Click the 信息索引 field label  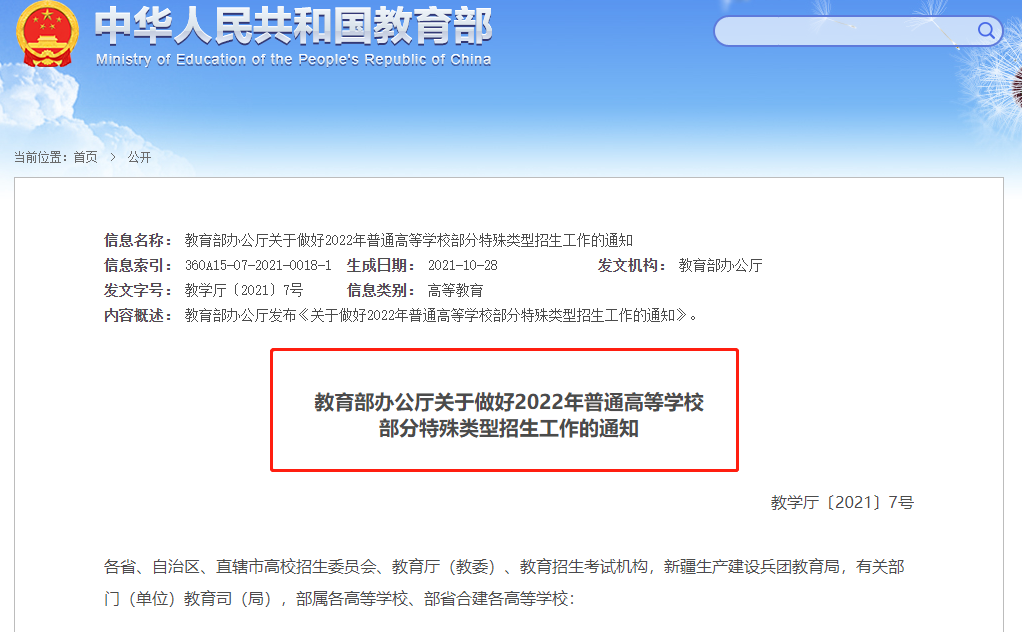click(138, 265)
